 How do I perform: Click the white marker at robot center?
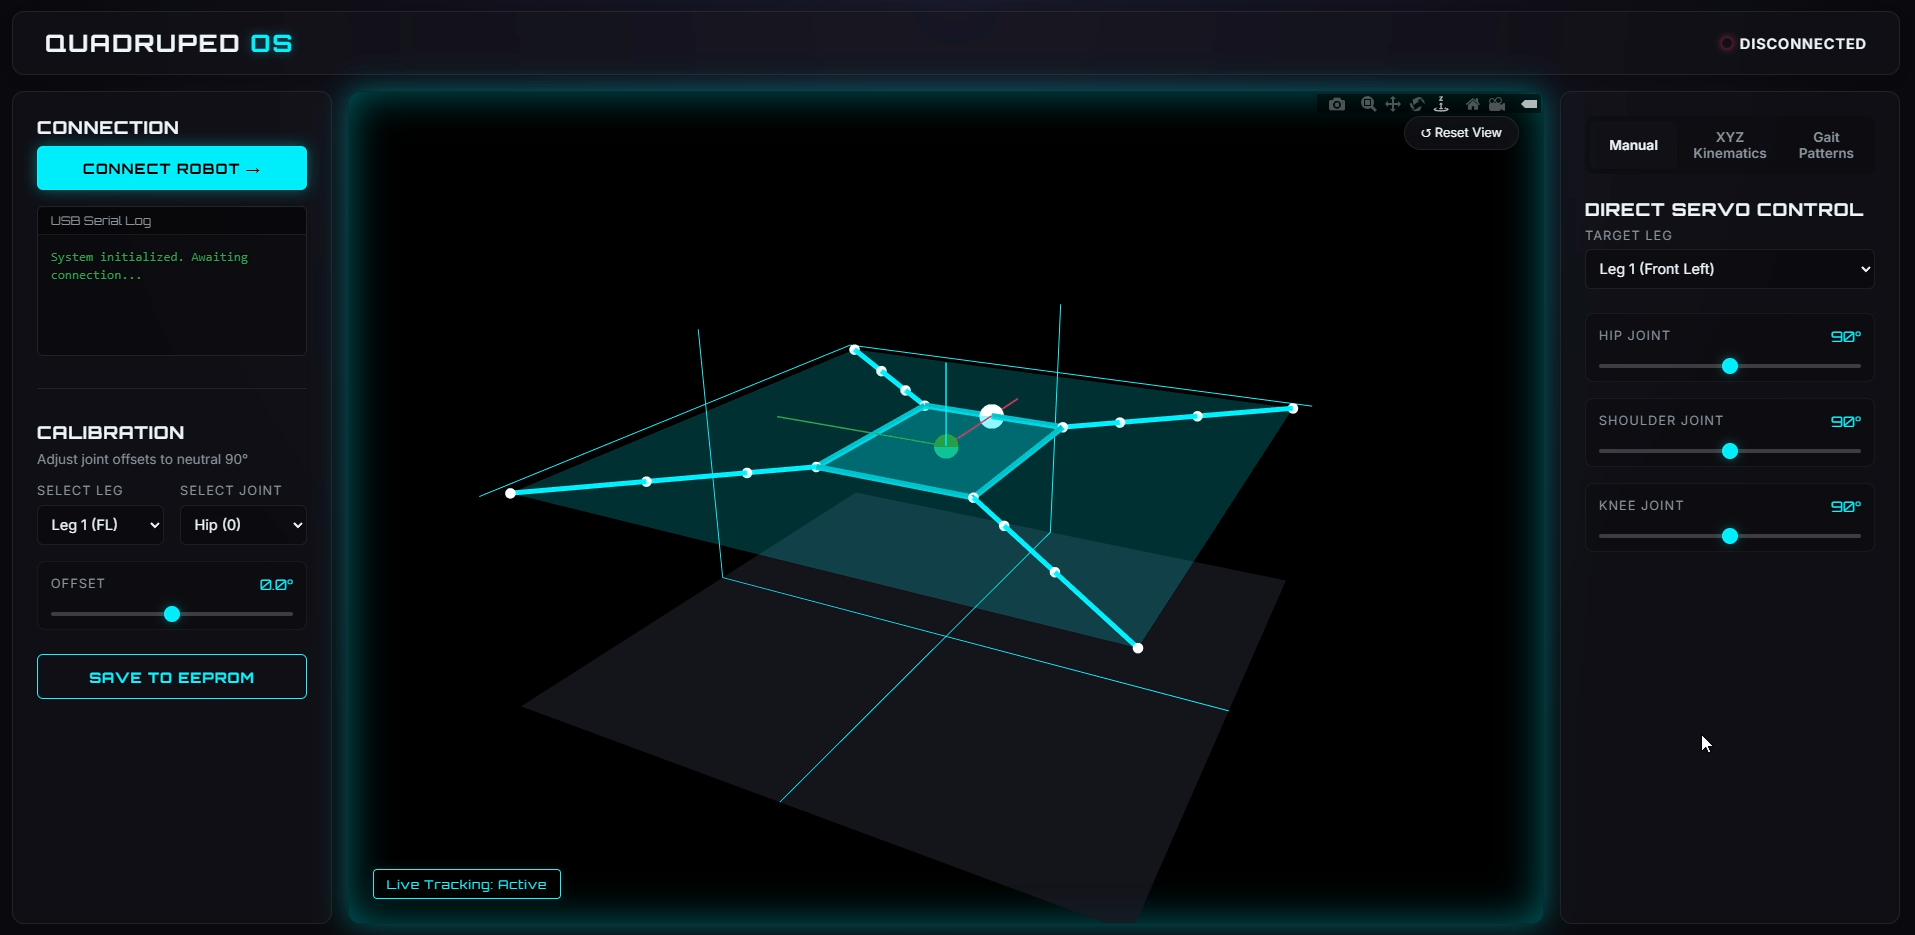(x=992, y=416)
